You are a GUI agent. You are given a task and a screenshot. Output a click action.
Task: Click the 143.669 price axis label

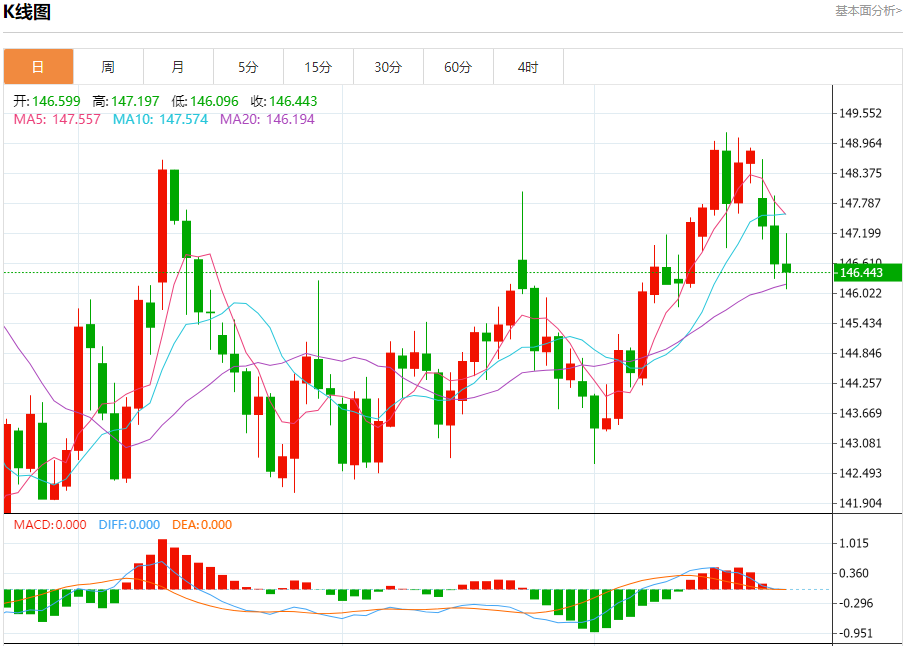tap(861, 414)
